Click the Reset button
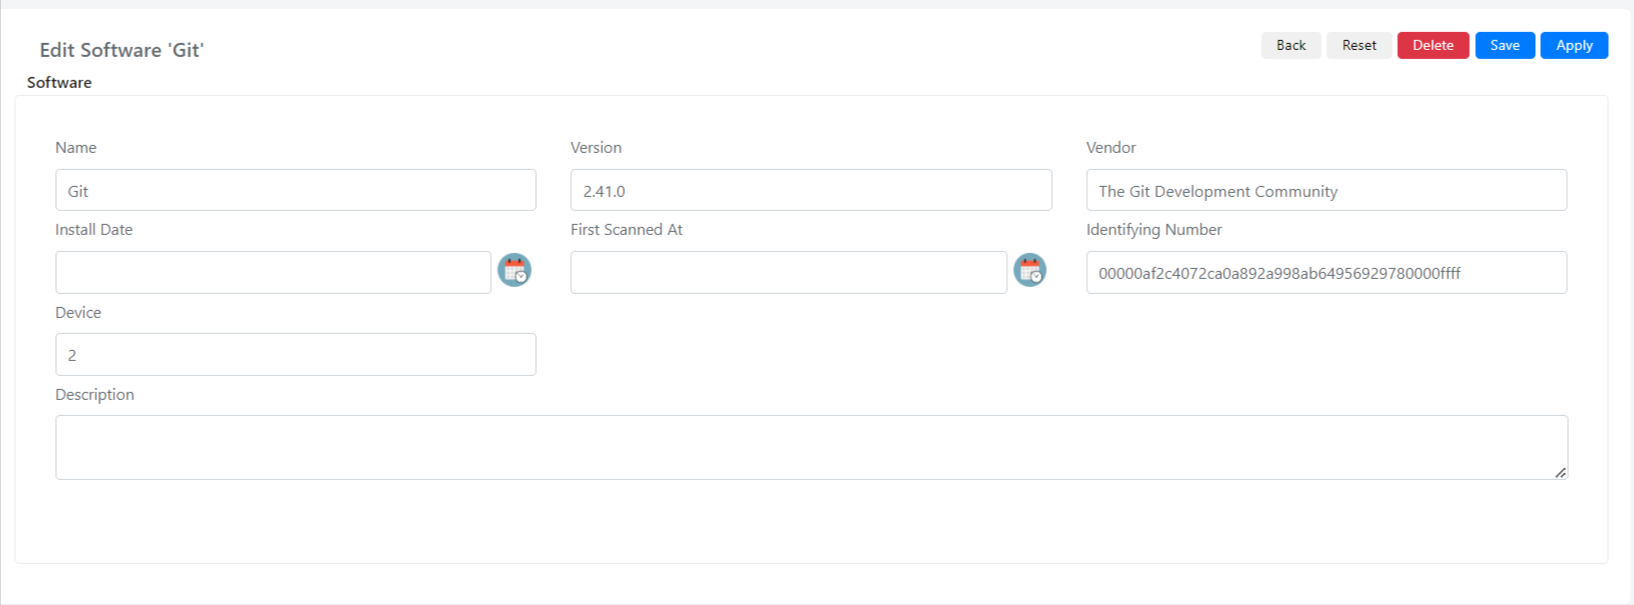Image resolution: width=1634 pixels, height=605 pixels. click(1359, 45)
